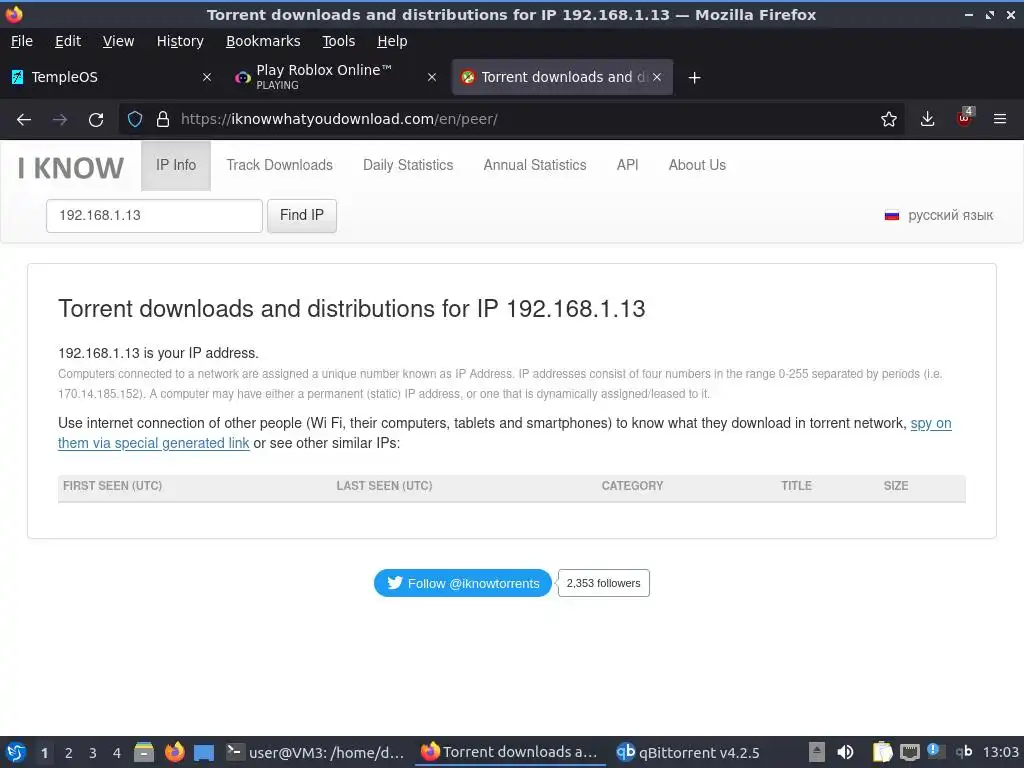Follow the spy on them link
The height and width of the screenshot is (768, 1024).
pos(931,423)
